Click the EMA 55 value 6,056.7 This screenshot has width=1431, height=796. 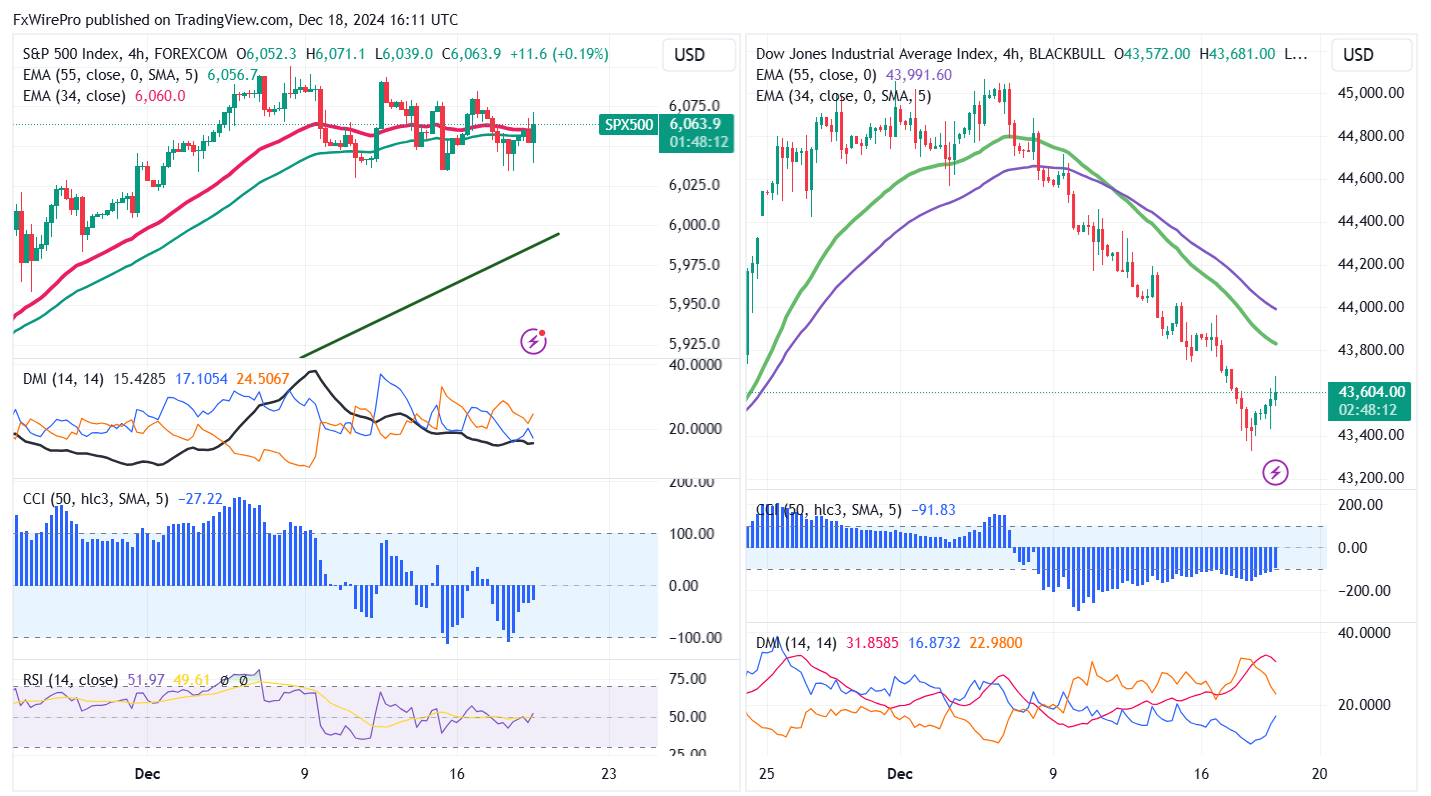pos(231,75)
